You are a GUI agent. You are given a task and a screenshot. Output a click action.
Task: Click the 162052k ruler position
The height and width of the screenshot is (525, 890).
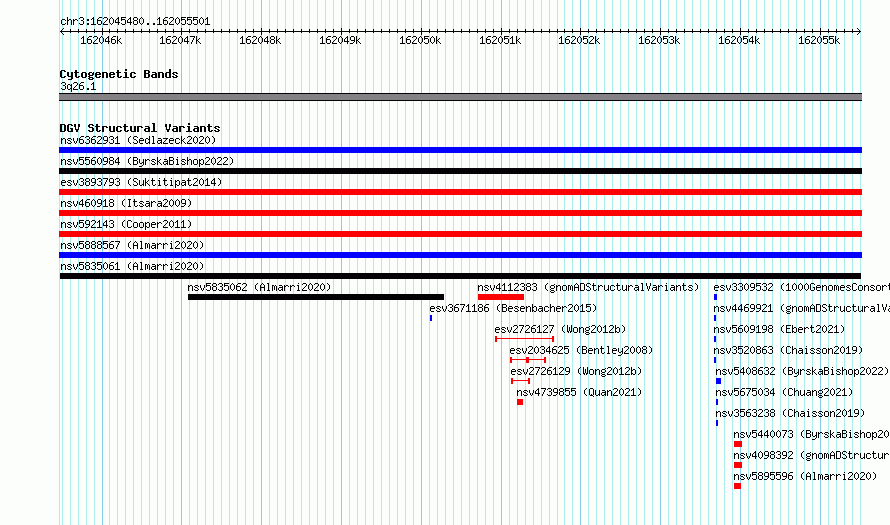click(579, 40)
